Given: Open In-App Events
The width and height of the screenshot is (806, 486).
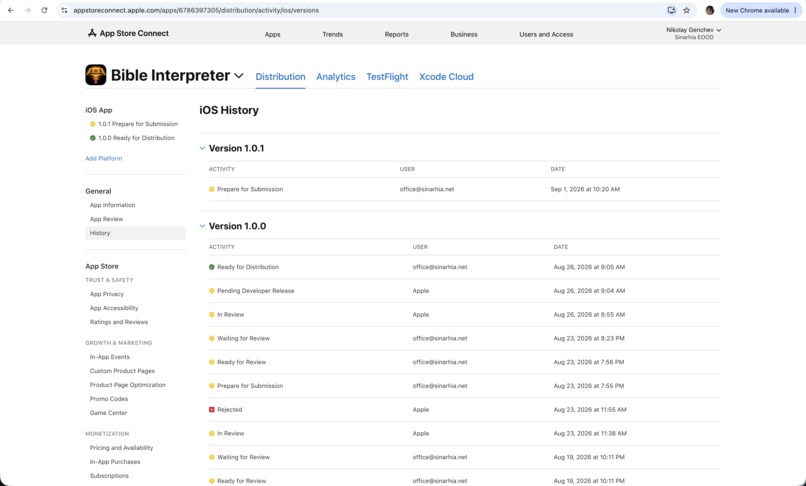Looking at the screenshot, I should pos(109,357).
